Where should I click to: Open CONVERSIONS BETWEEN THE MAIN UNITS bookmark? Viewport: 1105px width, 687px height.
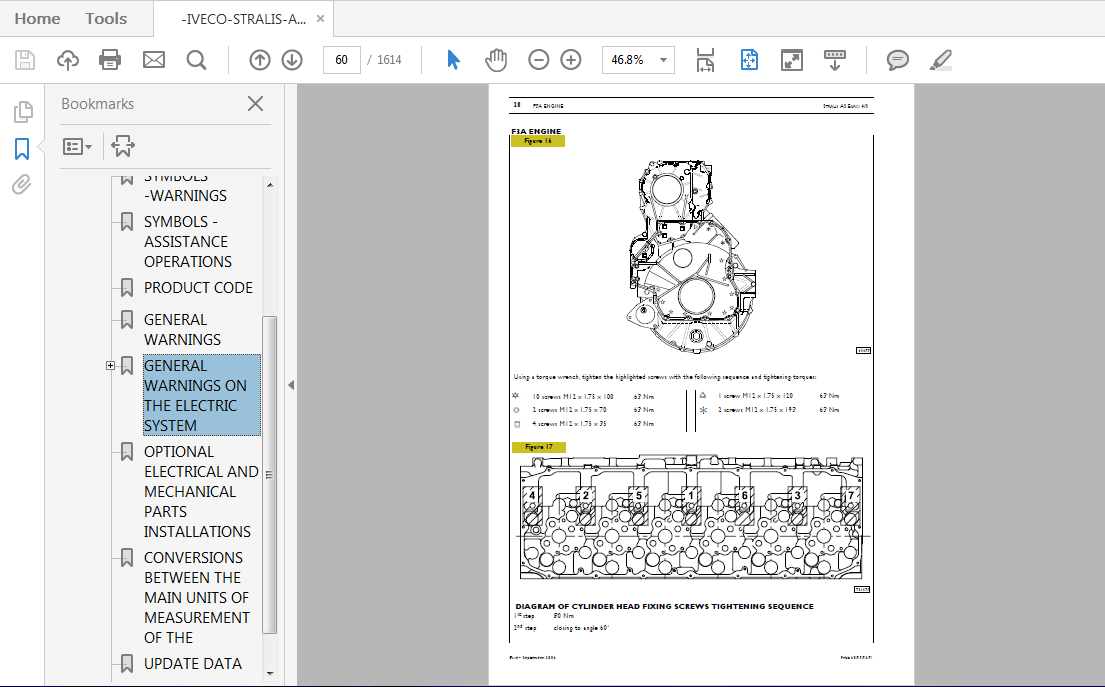[x=197, y=598]
